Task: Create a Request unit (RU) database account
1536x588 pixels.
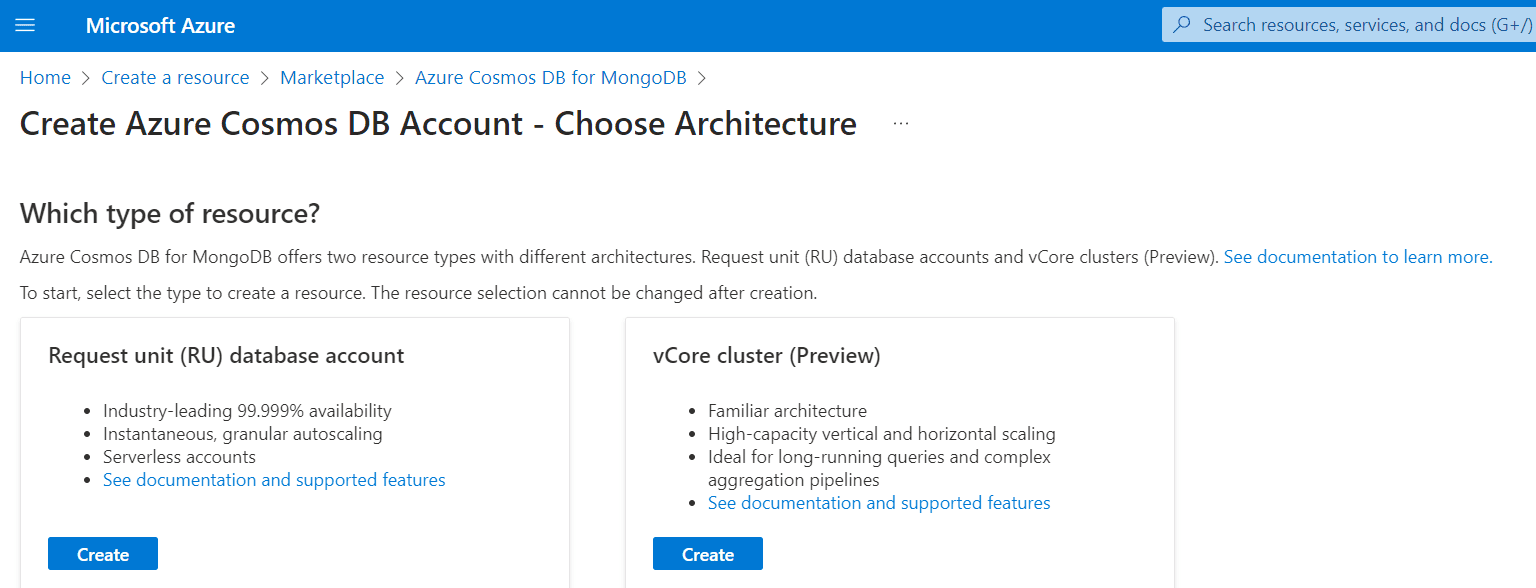Action: click(103, 554)
